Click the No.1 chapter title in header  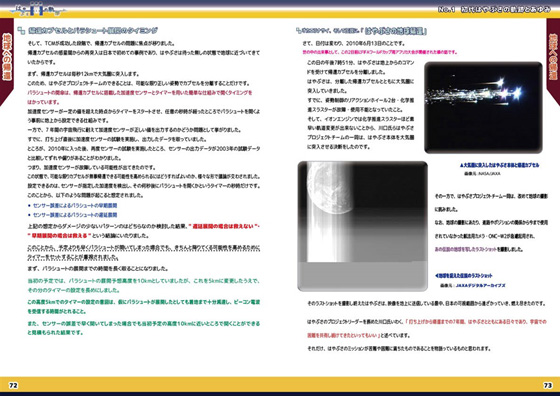click(494, 10)
